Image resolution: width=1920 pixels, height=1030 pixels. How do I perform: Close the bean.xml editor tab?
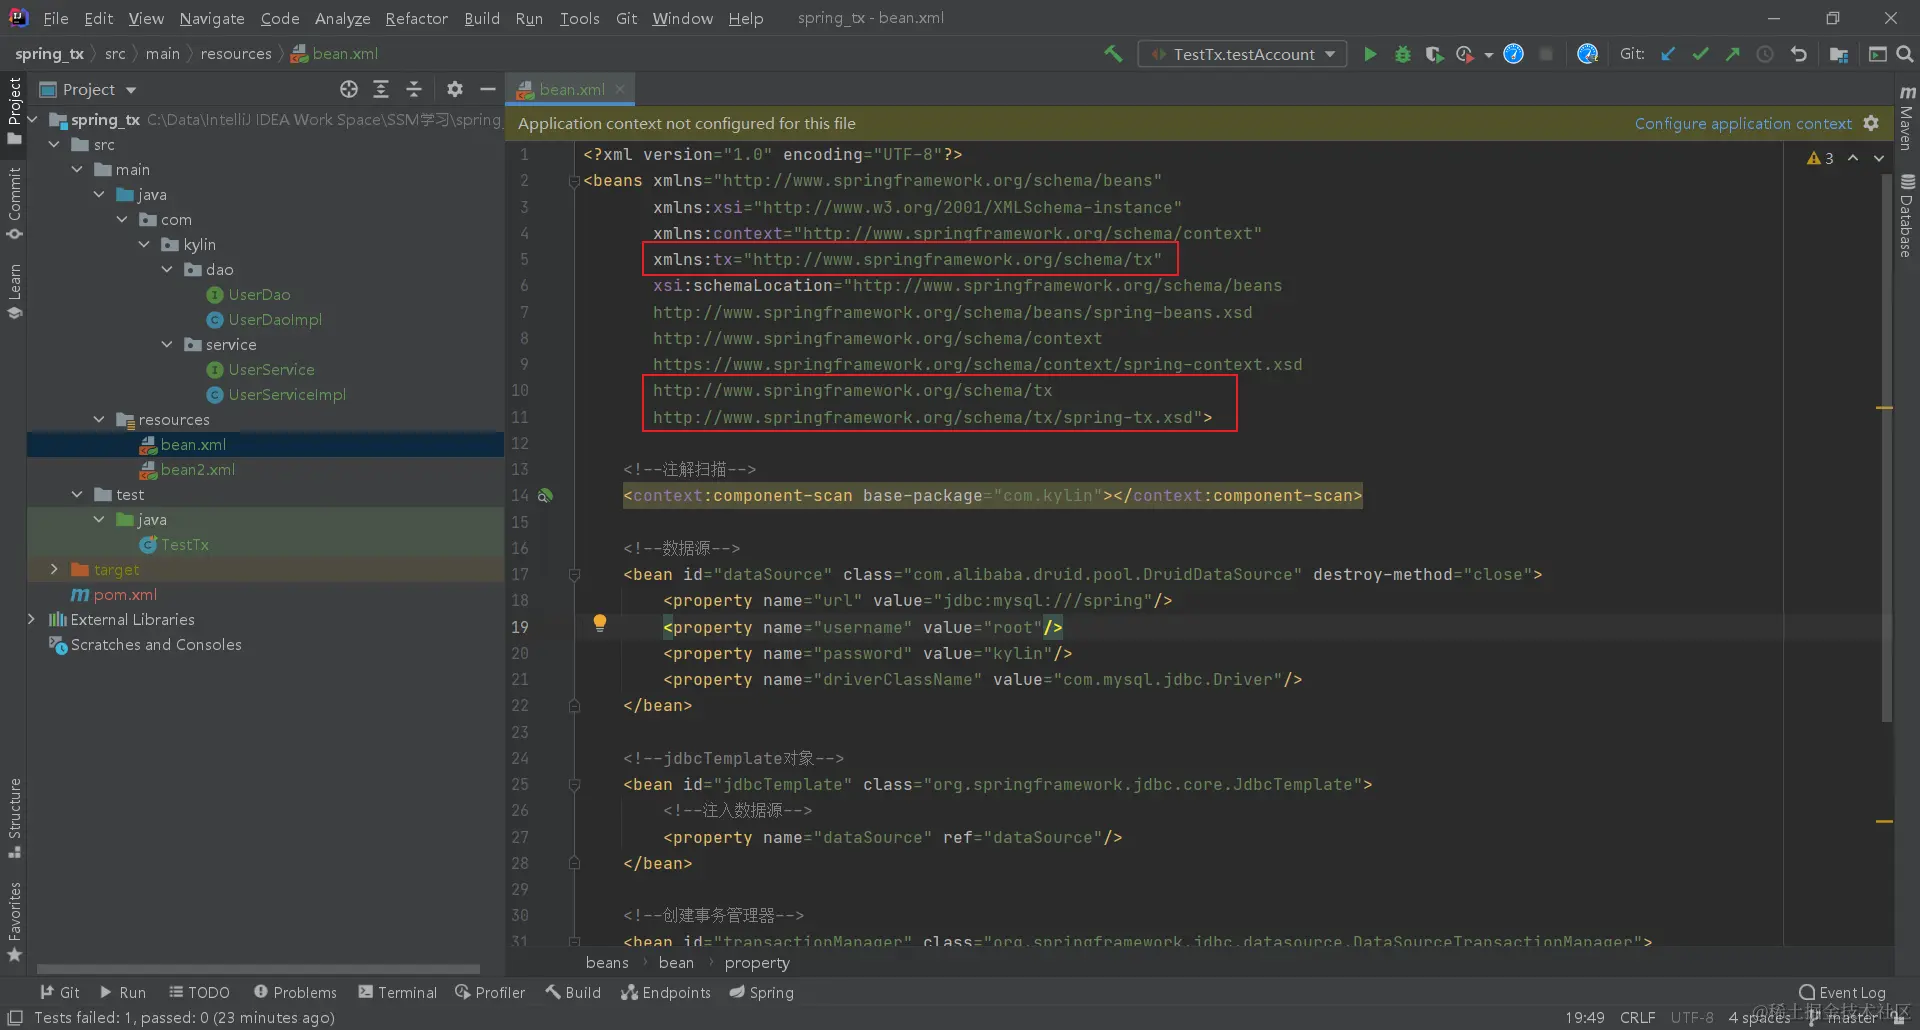620,89
